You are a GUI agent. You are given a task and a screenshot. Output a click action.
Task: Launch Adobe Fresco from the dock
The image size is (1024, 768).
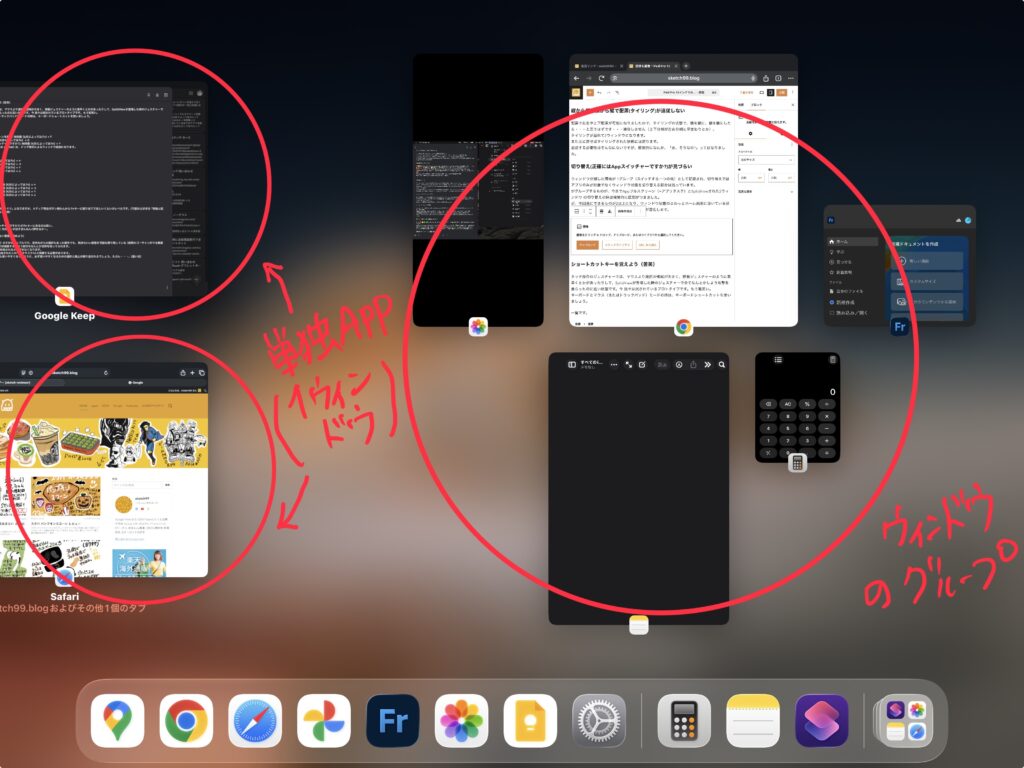coord(393,721)
